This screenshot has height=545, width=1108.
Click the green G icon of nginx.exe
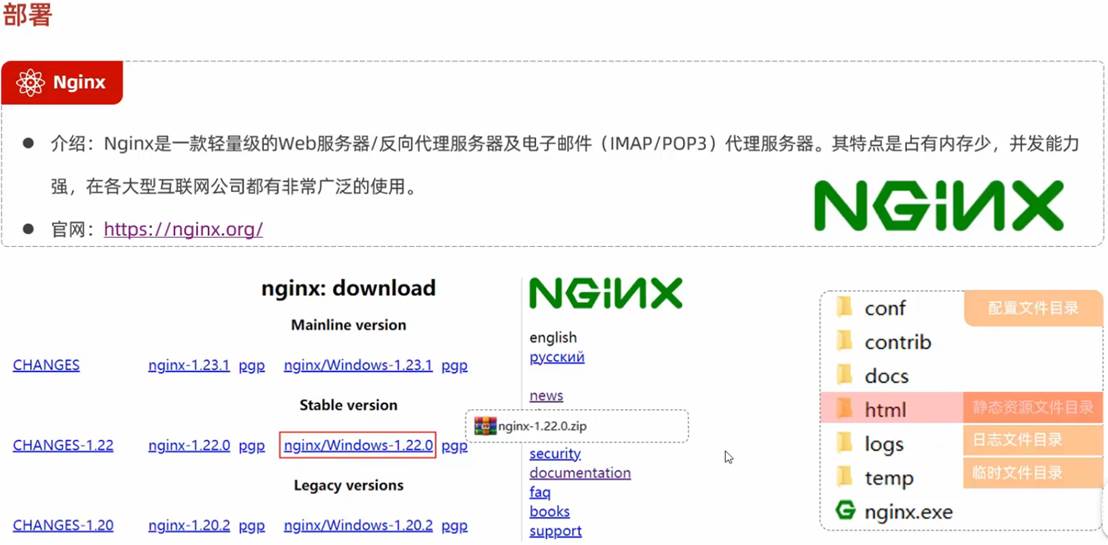coord(845,510)
